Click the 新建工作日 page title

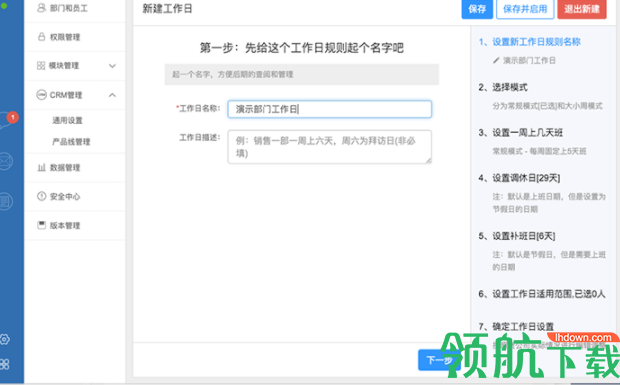(x=167, y=9)
